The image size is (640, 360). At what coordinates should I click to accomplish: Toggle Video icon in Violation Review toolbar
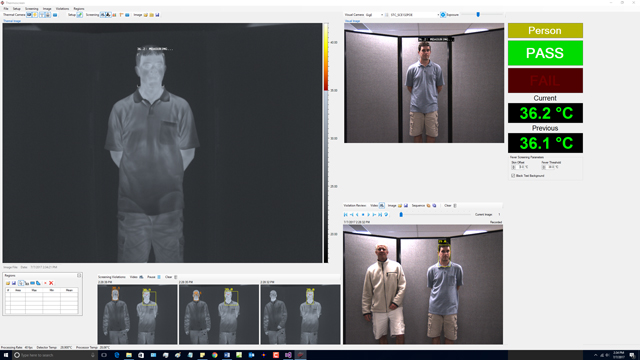[382, 205]
